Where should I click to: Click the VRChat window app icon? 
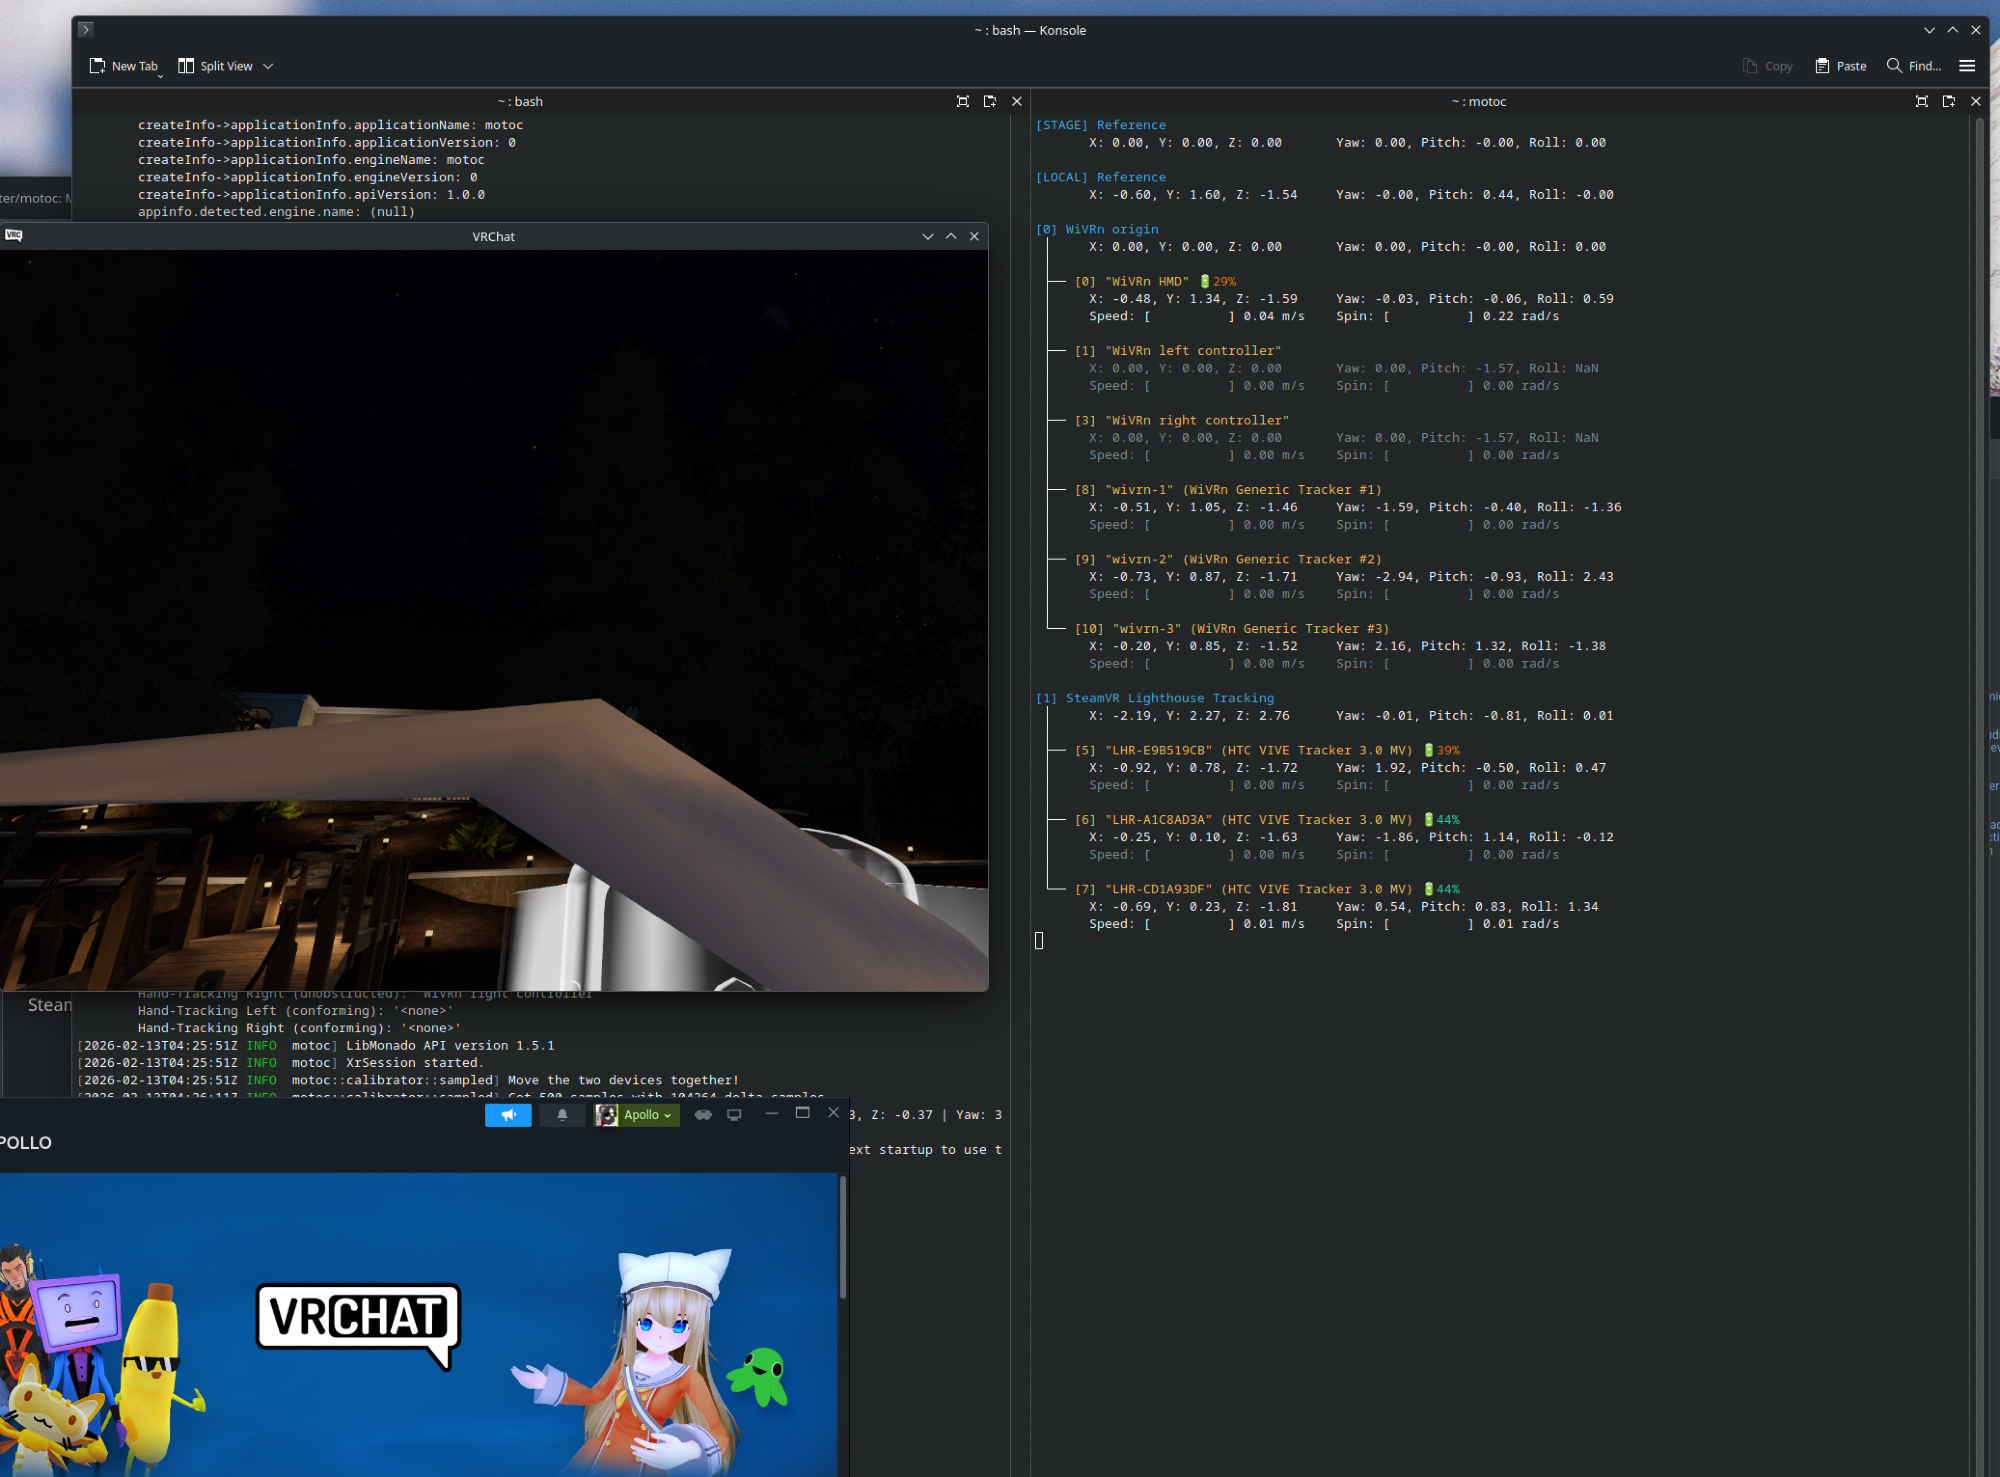(x=14, y=236)
